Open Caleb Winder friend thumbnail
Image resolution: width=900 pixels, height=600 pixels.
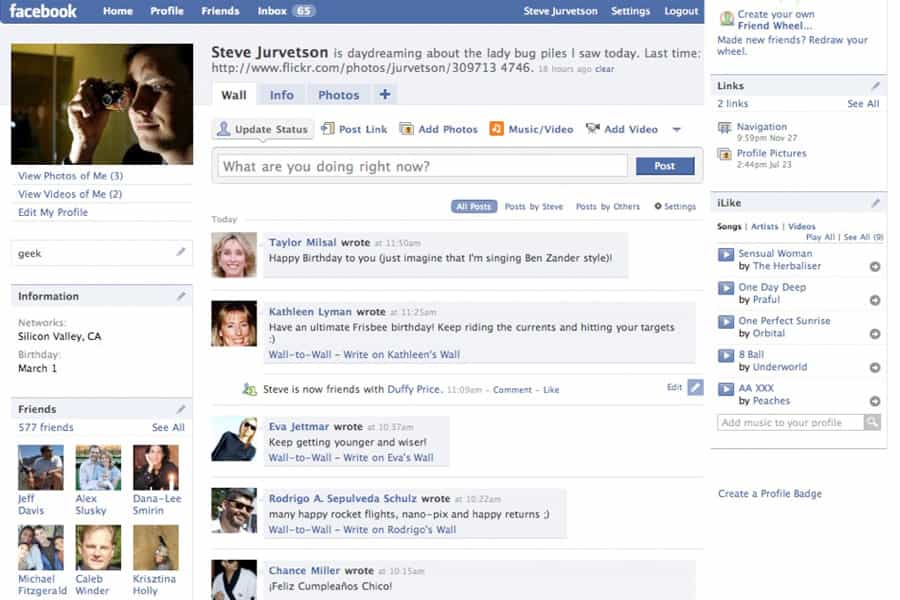[98, 547]
